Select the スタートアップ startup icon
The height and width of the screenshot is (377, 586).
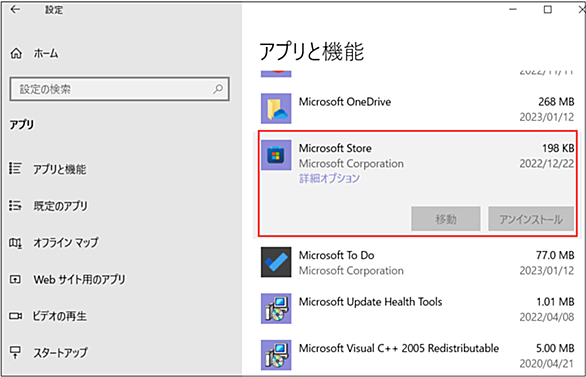click(15, 352)
